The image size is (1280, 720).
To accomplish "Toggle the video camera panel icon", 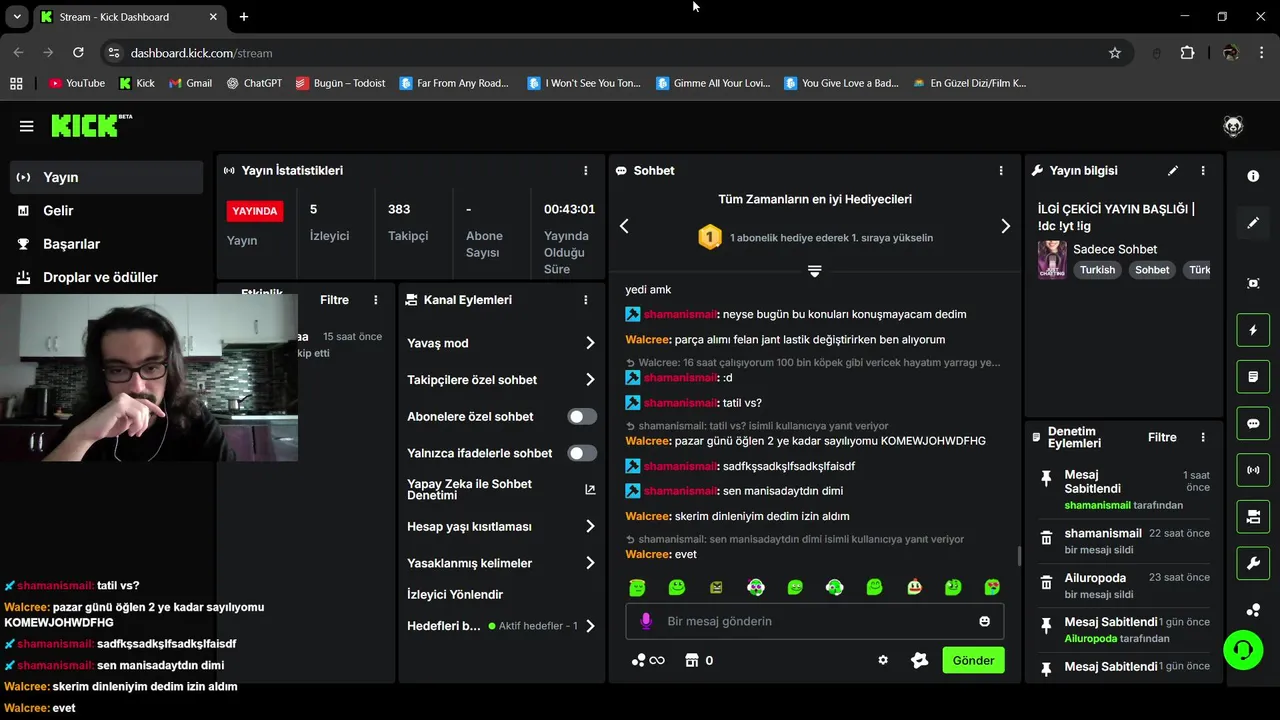I will click(1253, 516).
